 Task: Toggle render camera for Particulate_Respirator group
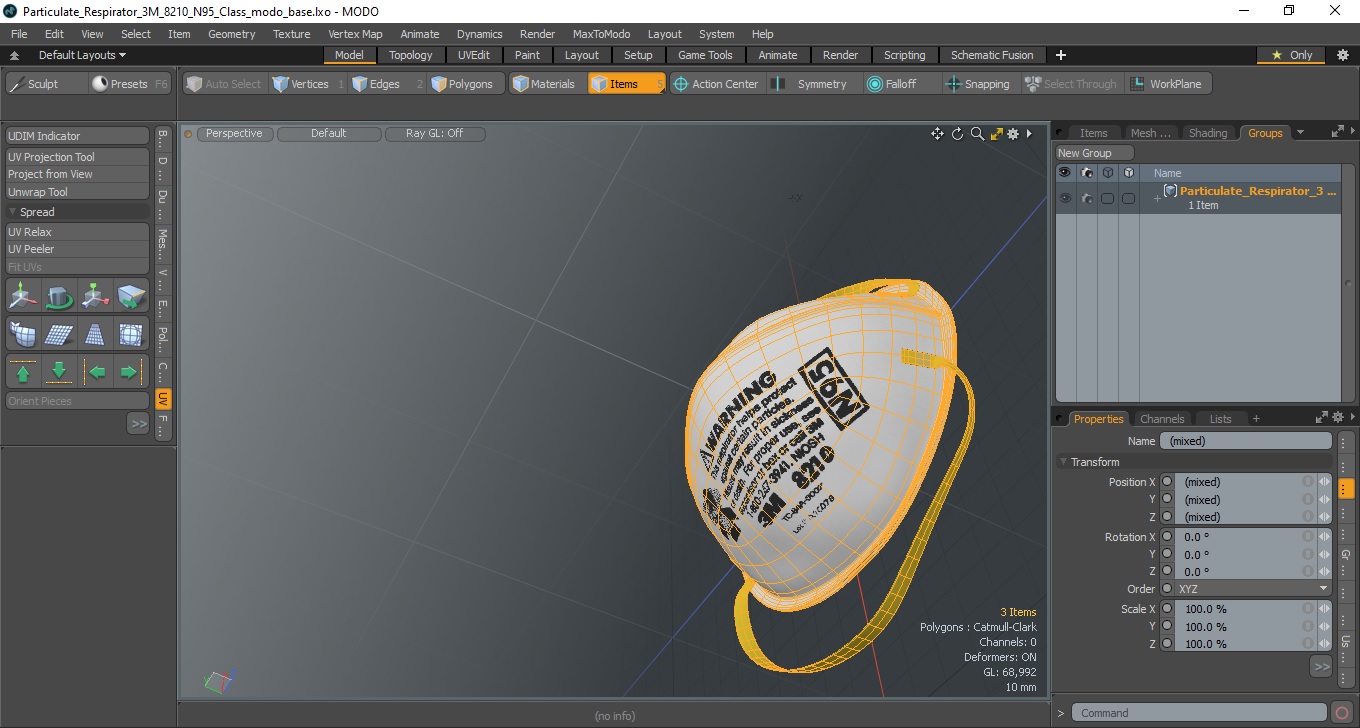(x=1087, y=198)
